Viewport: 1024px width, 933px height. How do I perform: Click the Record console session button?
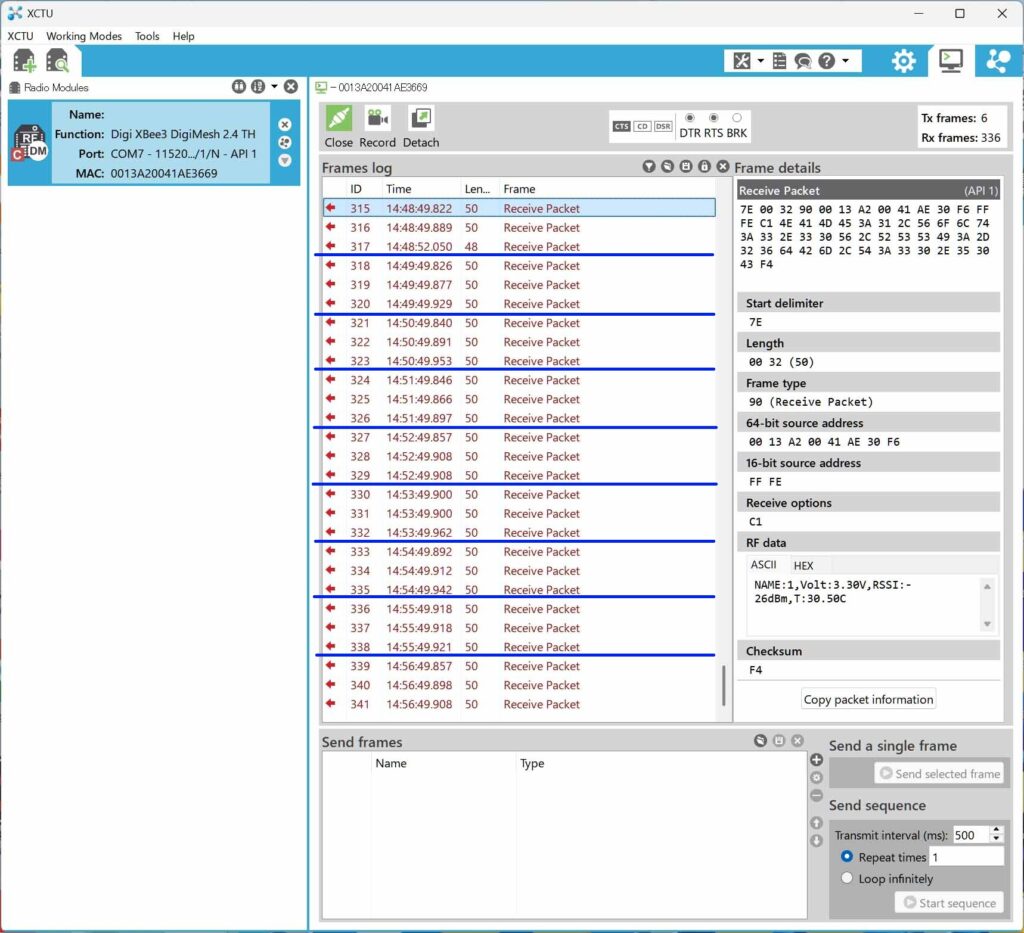click(x=377, y=127)
